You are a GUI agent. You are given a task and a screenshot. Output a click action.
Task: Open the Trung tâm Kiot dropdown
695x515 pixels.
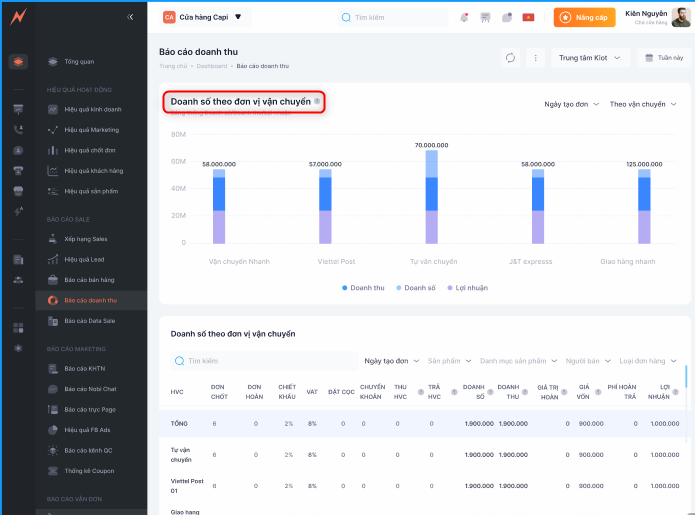coord(590,58)
